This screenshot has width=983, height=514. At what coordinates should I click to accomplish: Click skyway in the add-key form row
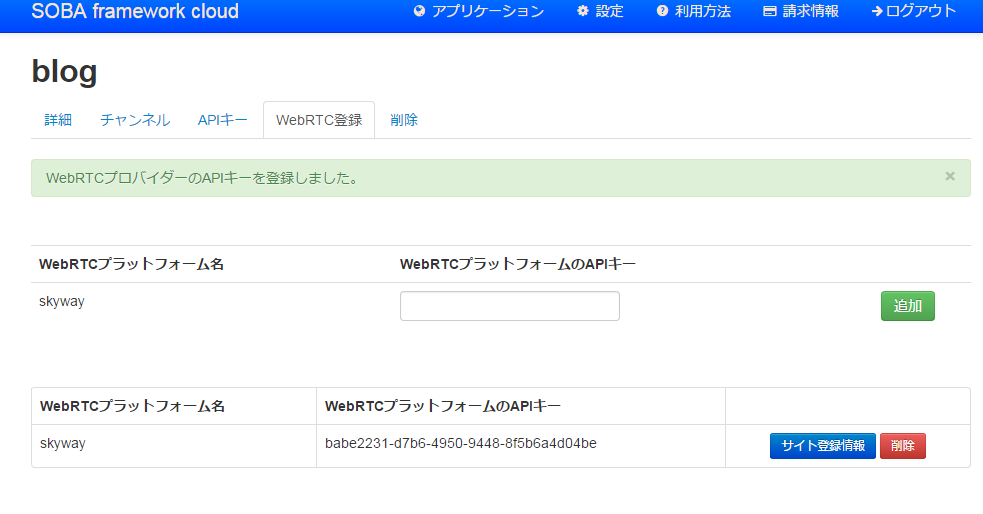(61, 301)
